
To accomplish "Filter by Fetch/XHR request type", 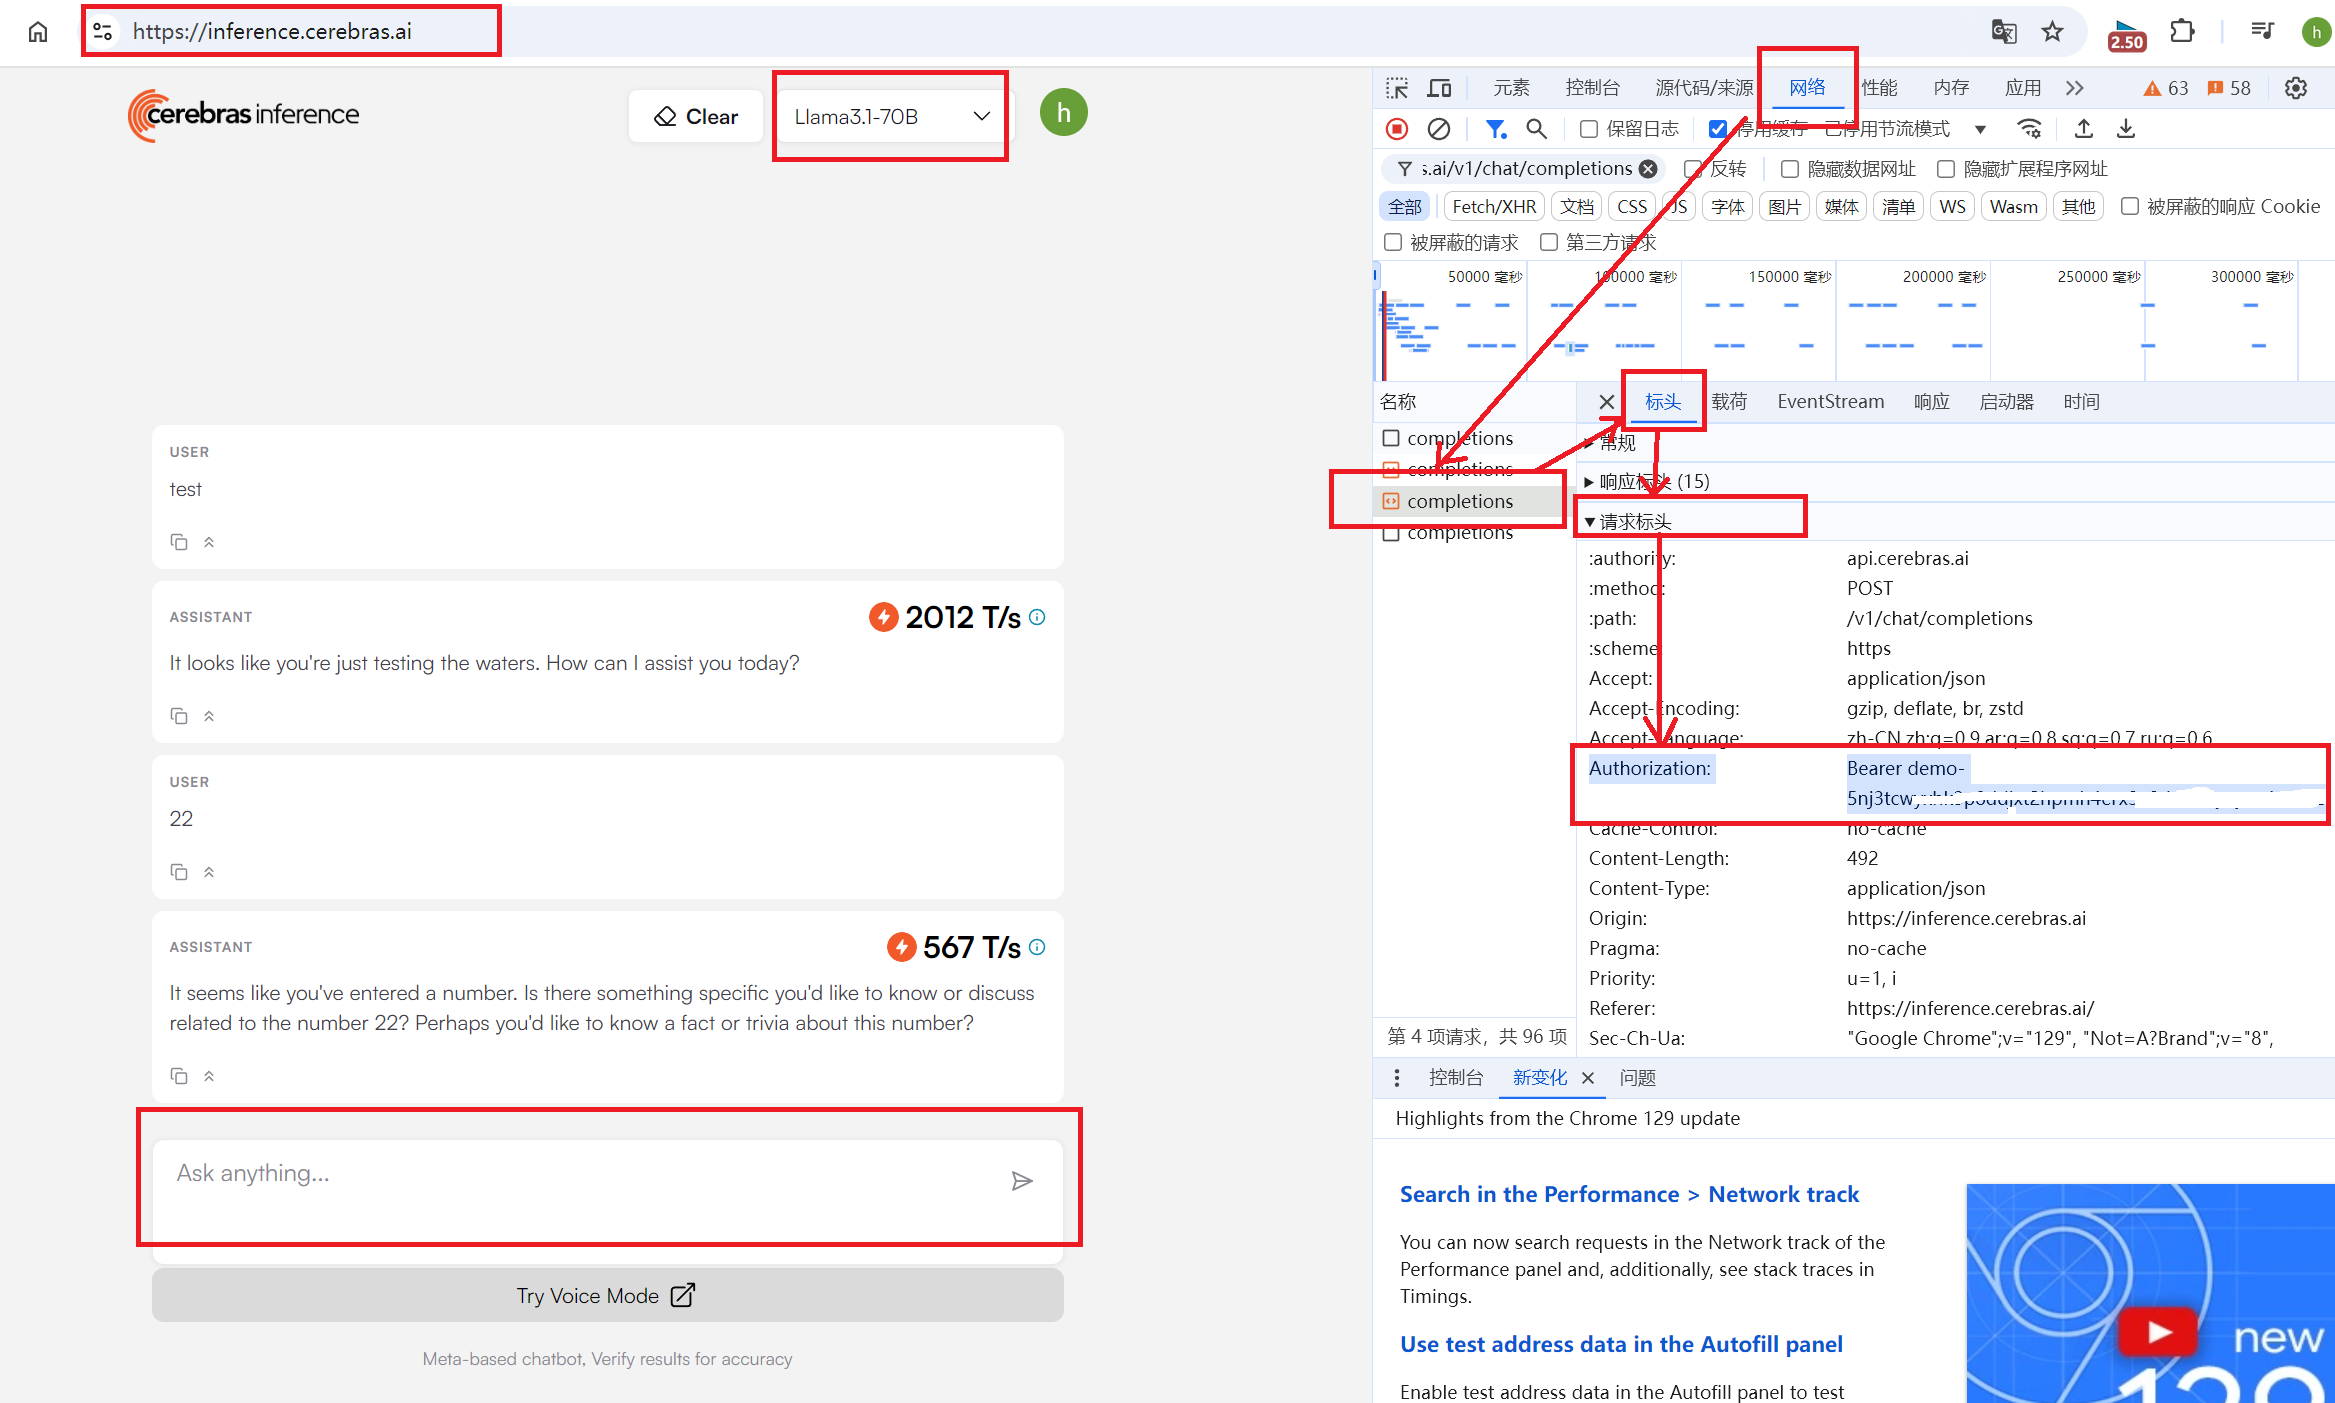I will pos(1494,207).
